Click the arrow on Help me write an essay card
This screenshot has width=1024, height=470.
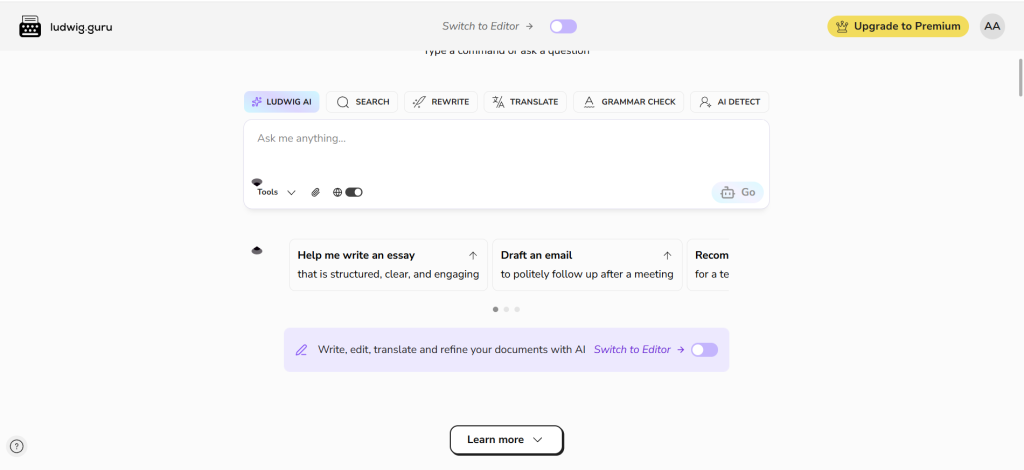click(473, 255)
